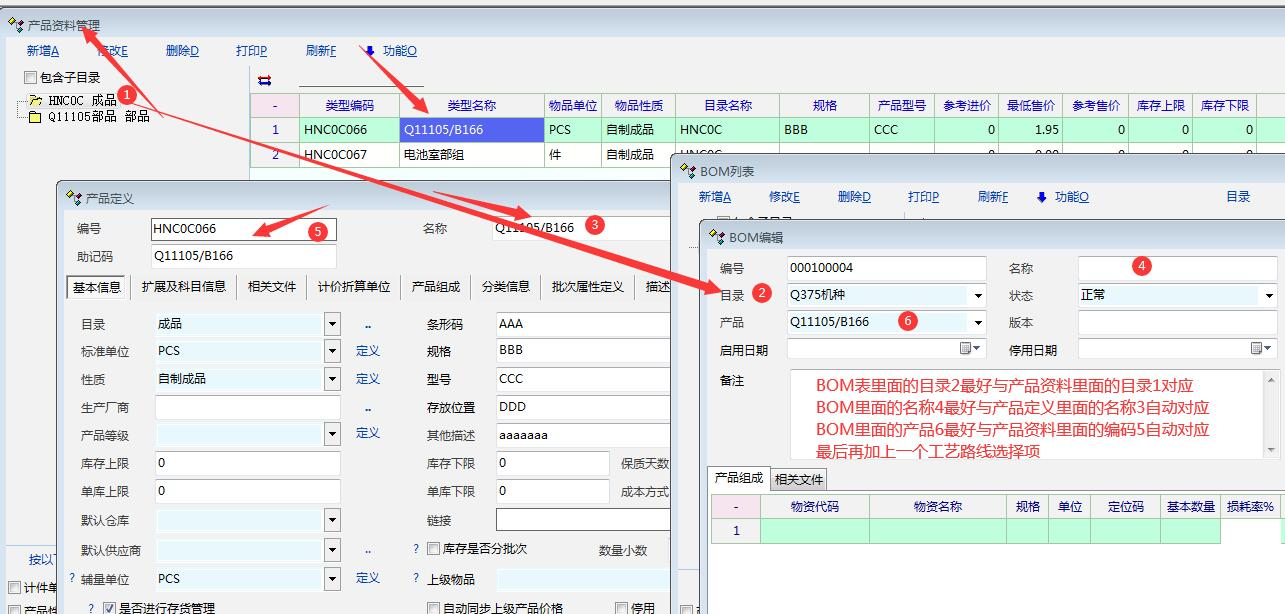Click the question mark help icon beside 辅量单位

72,578
